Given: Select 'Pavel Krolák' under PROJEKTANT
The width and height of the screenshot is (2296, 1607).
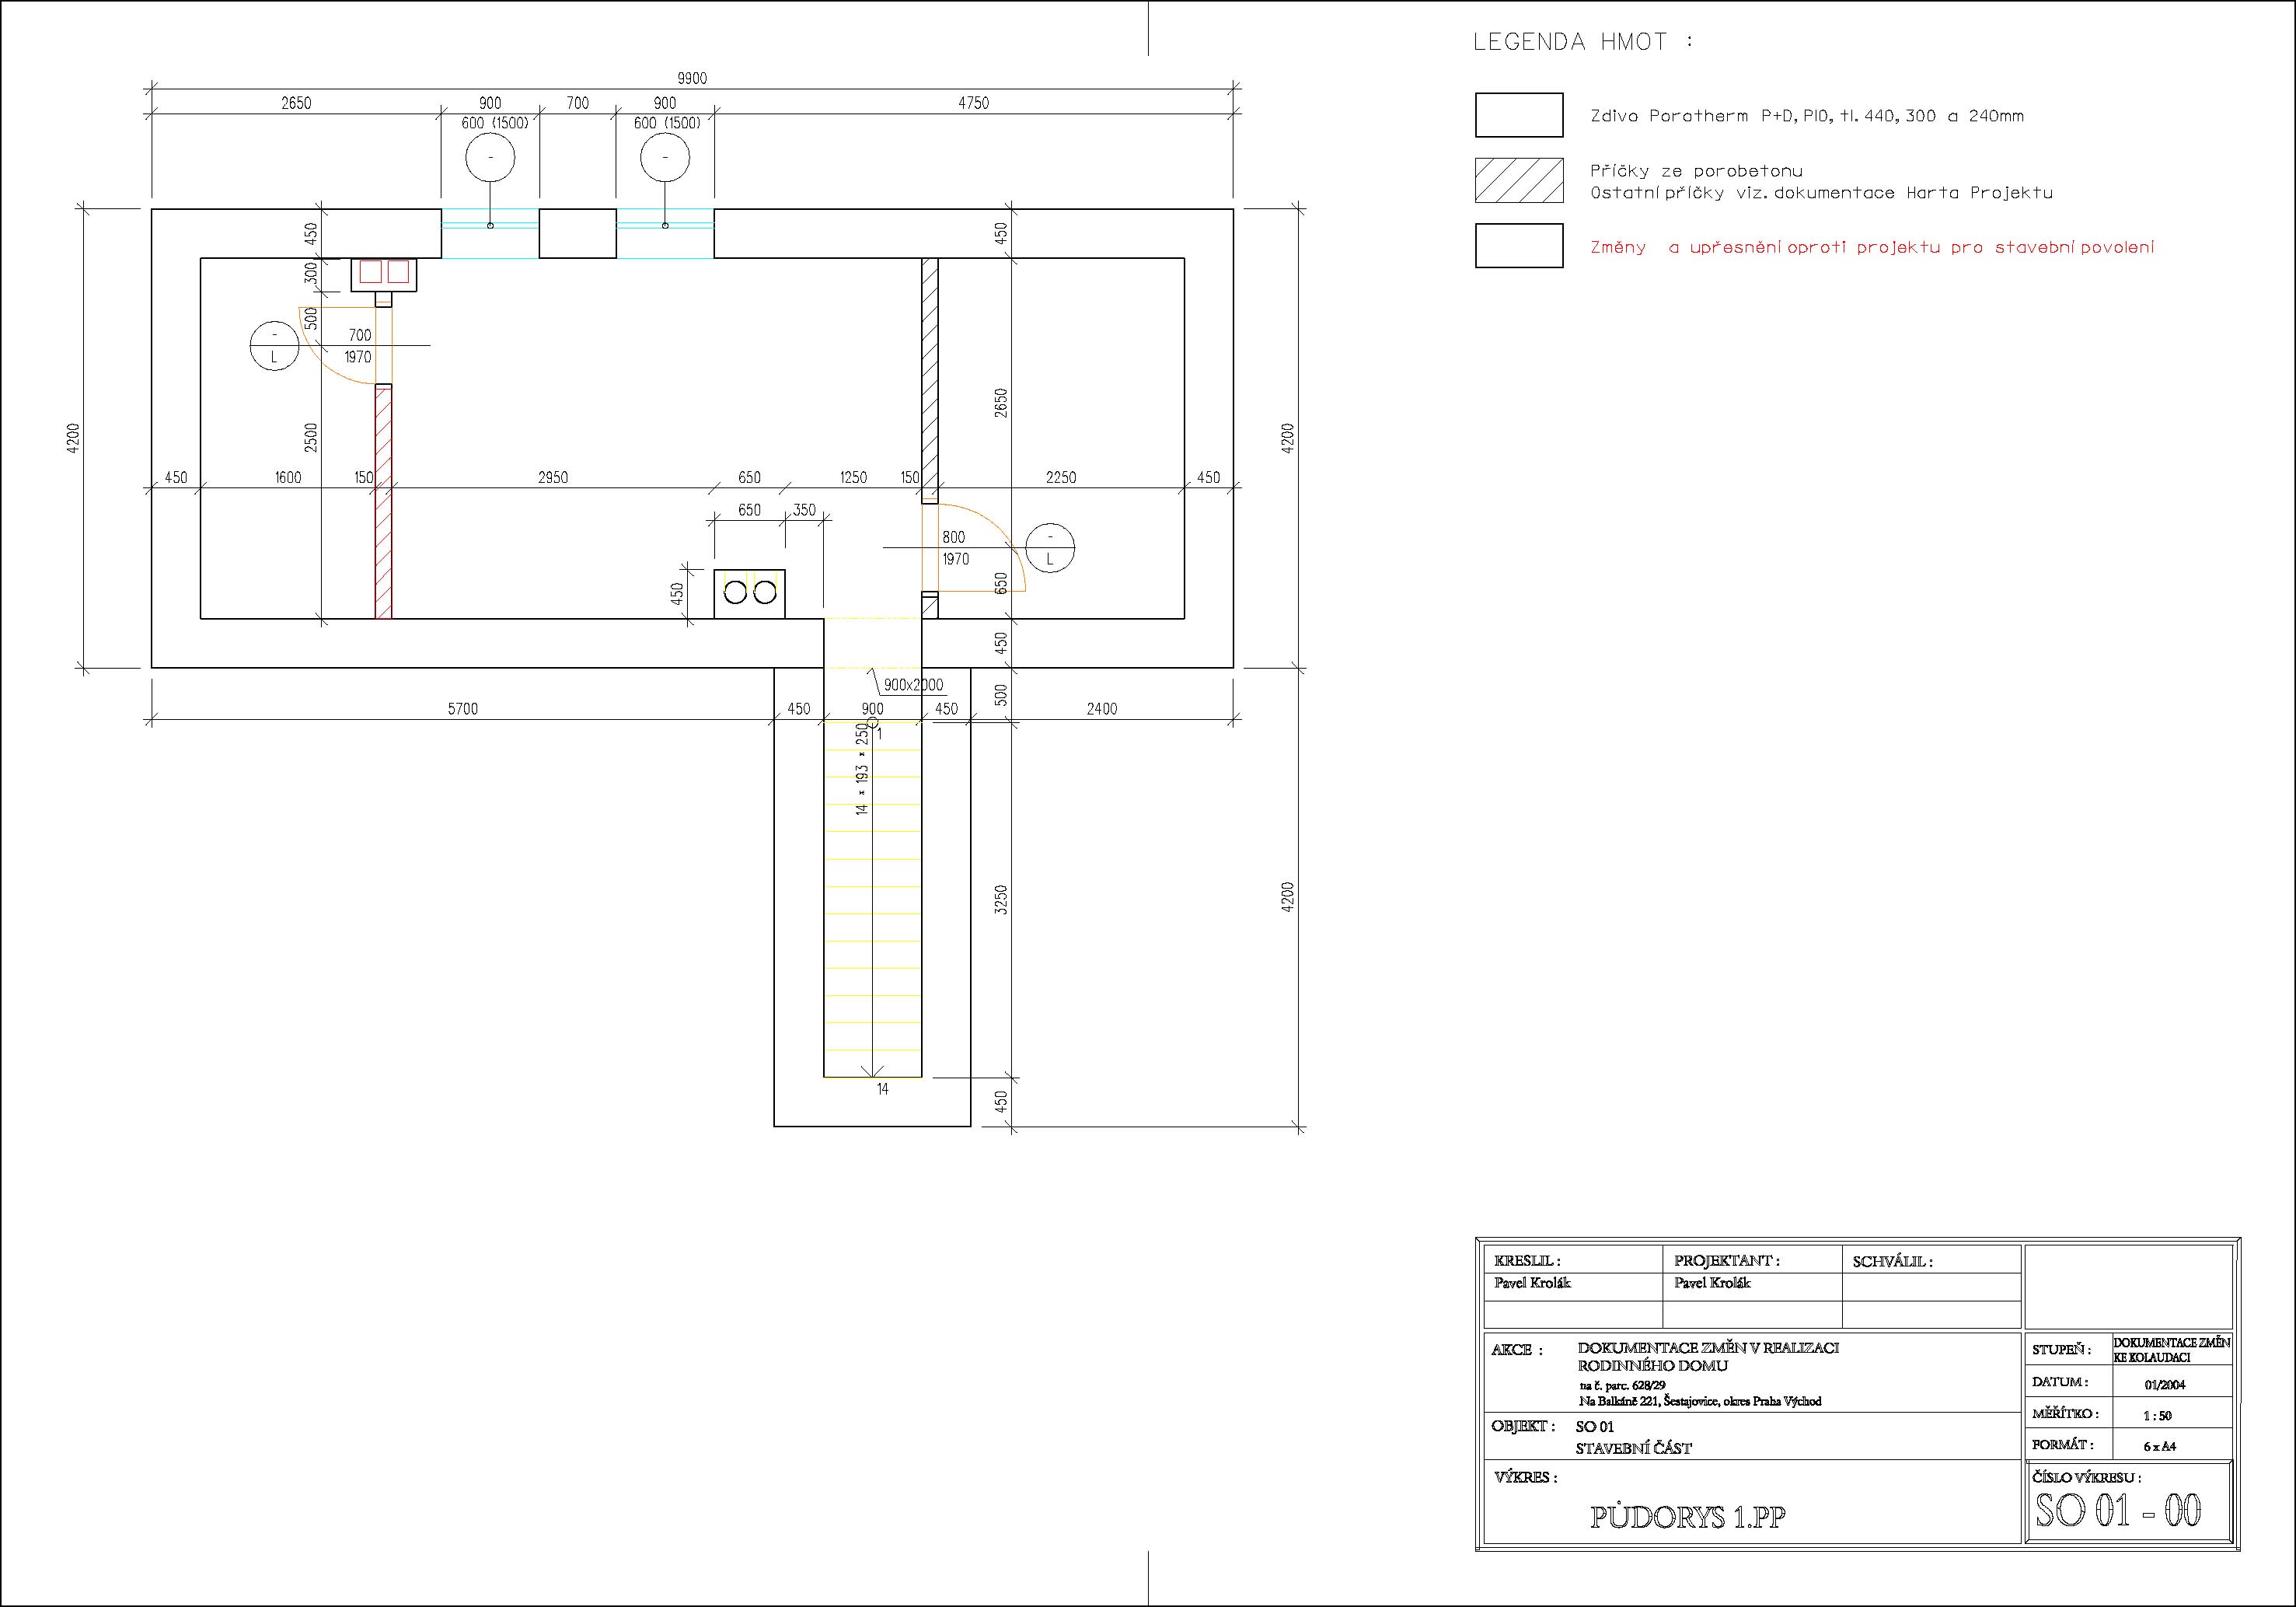Looking at the screenshot, I should pos(1712,1283).
